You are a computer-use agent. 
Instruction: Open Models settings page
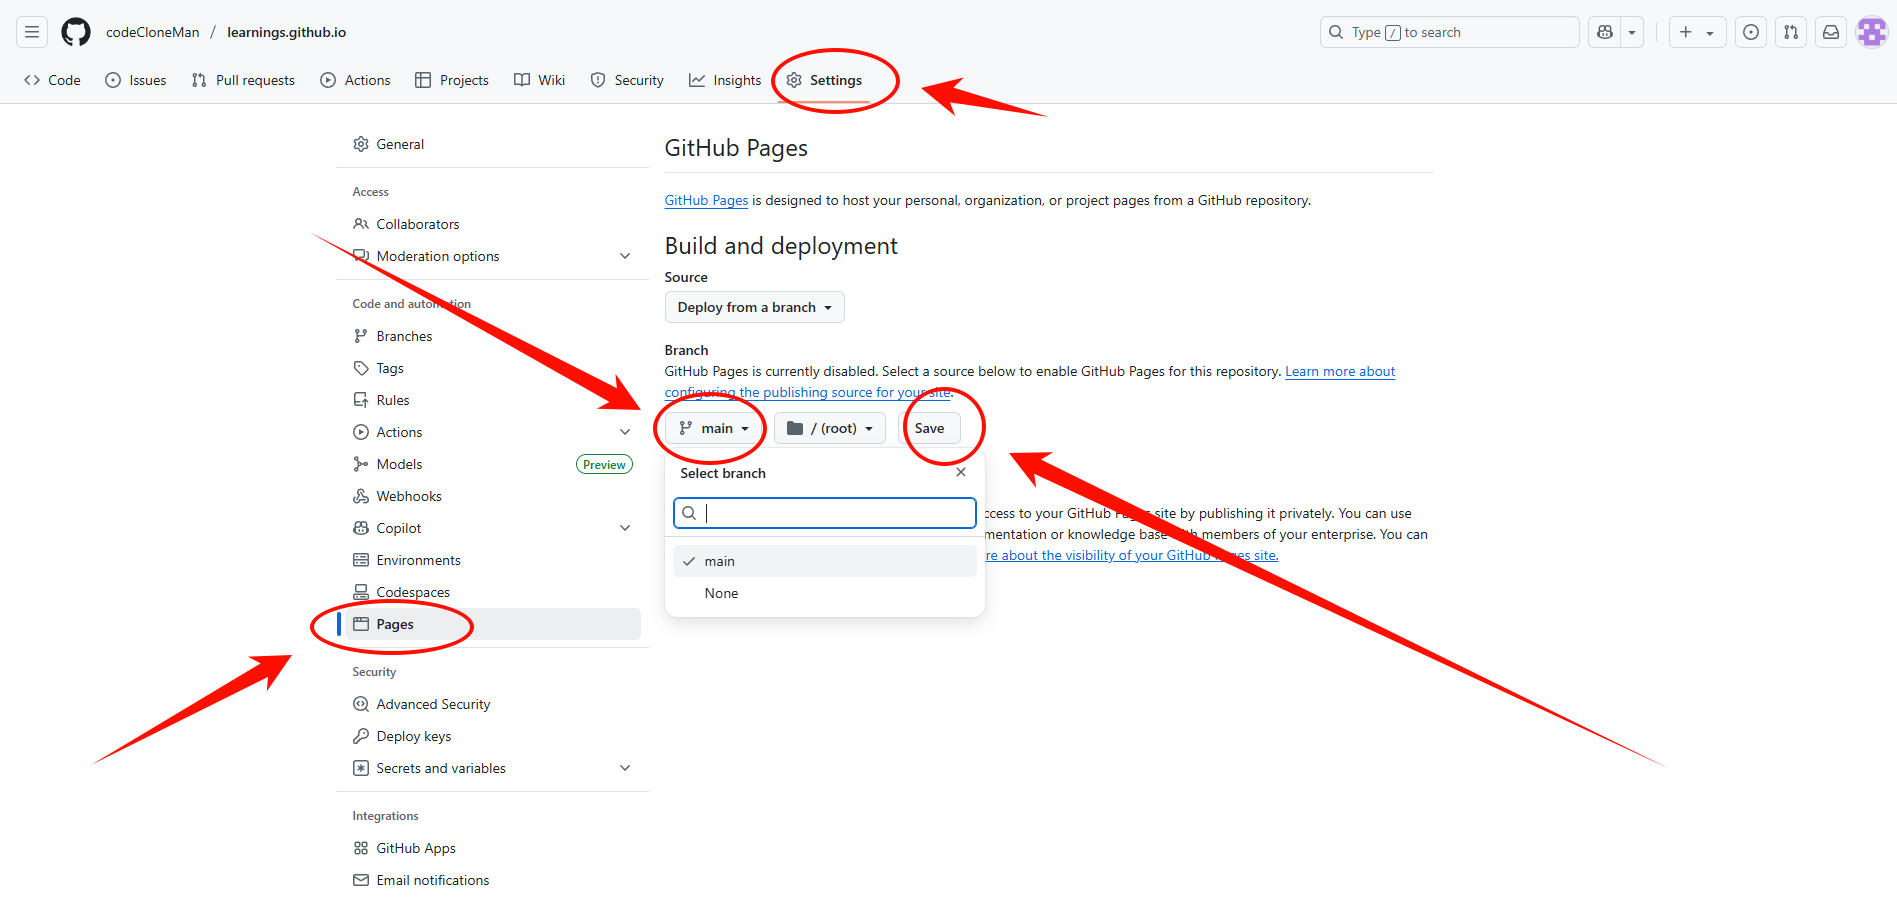(492, 464)
